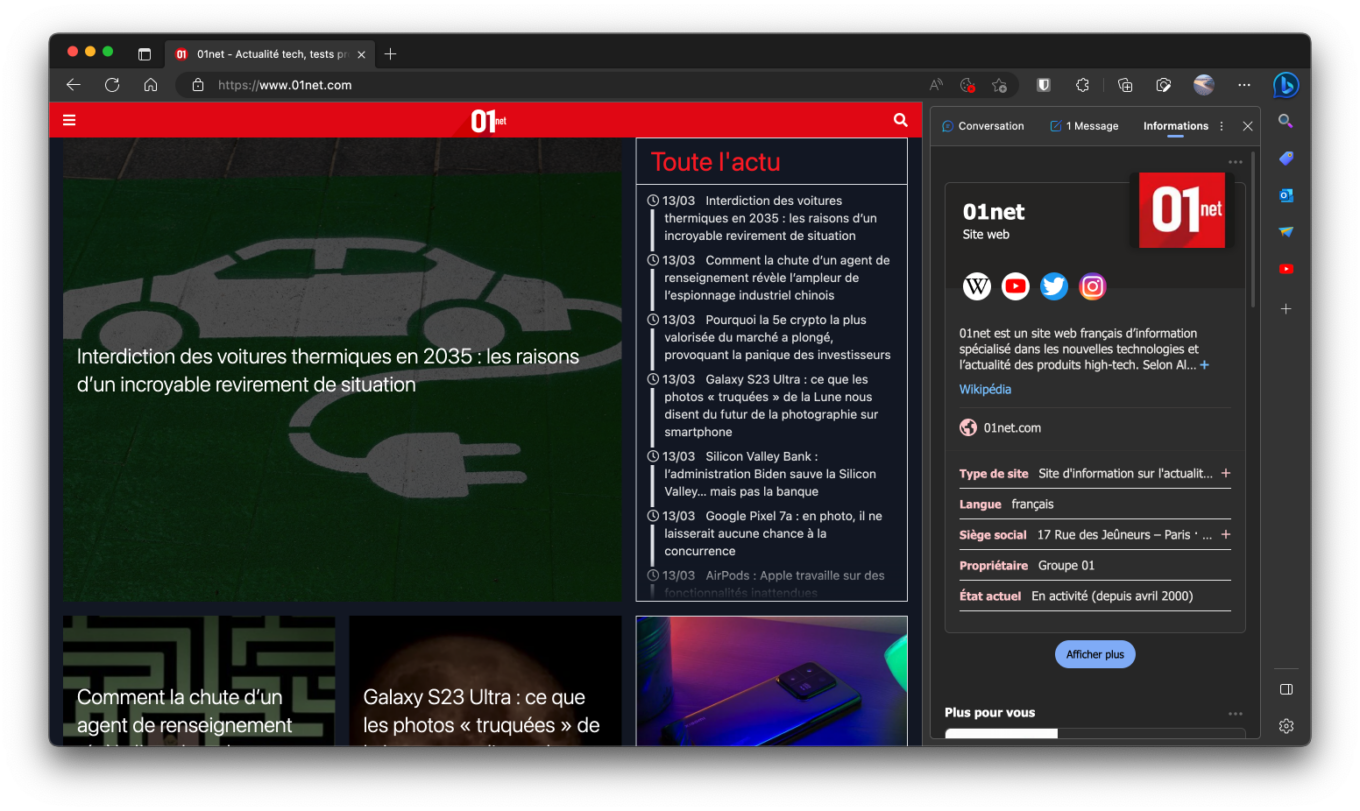Go to the Home page
This screenshot has width=1360, height=811.
coord(150,85)
